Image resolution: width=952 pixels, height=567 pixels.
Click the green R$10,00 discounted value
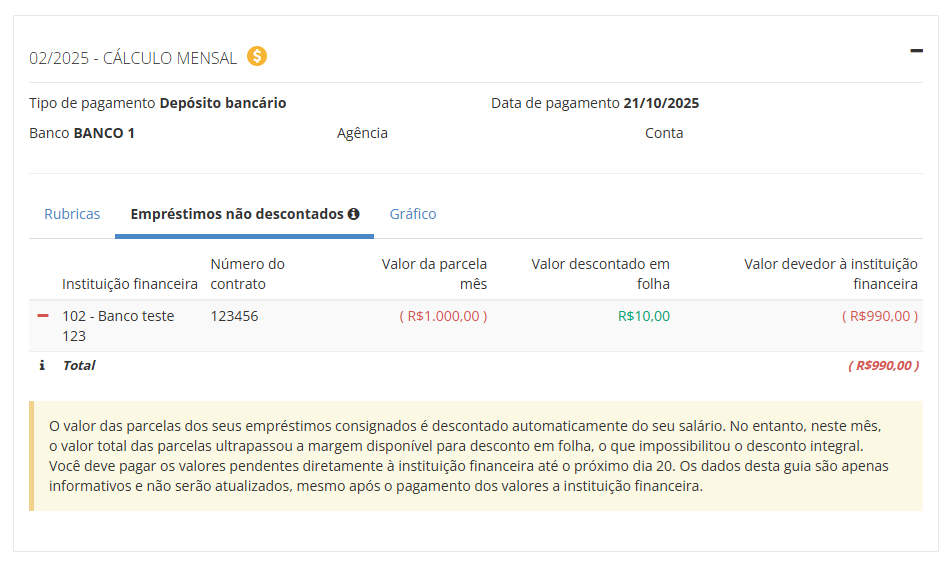(x=644, y=316)
